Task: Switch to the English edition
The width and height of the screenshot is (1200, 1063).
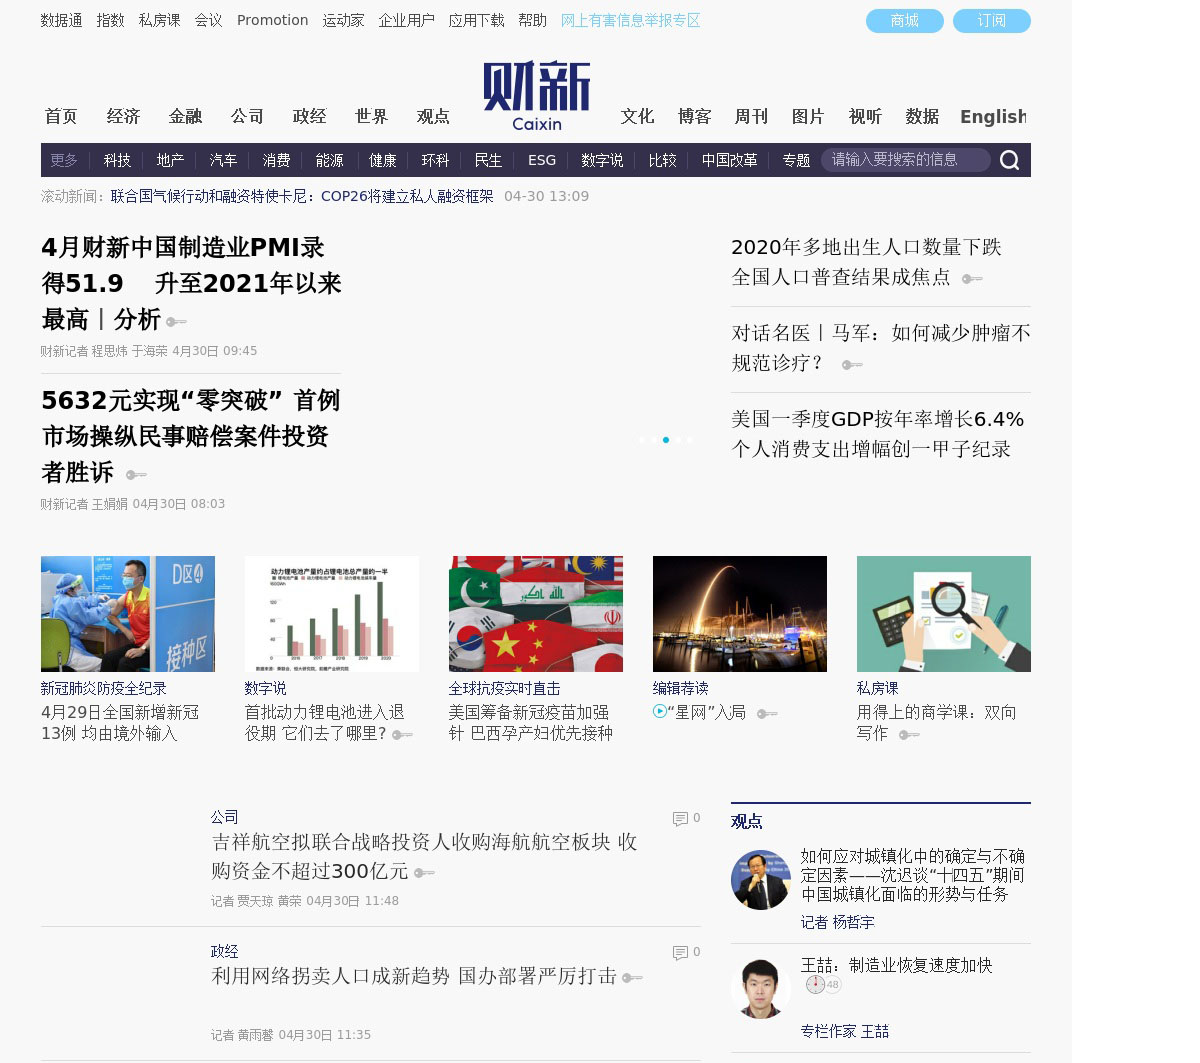Action: (x=993, y=117)
